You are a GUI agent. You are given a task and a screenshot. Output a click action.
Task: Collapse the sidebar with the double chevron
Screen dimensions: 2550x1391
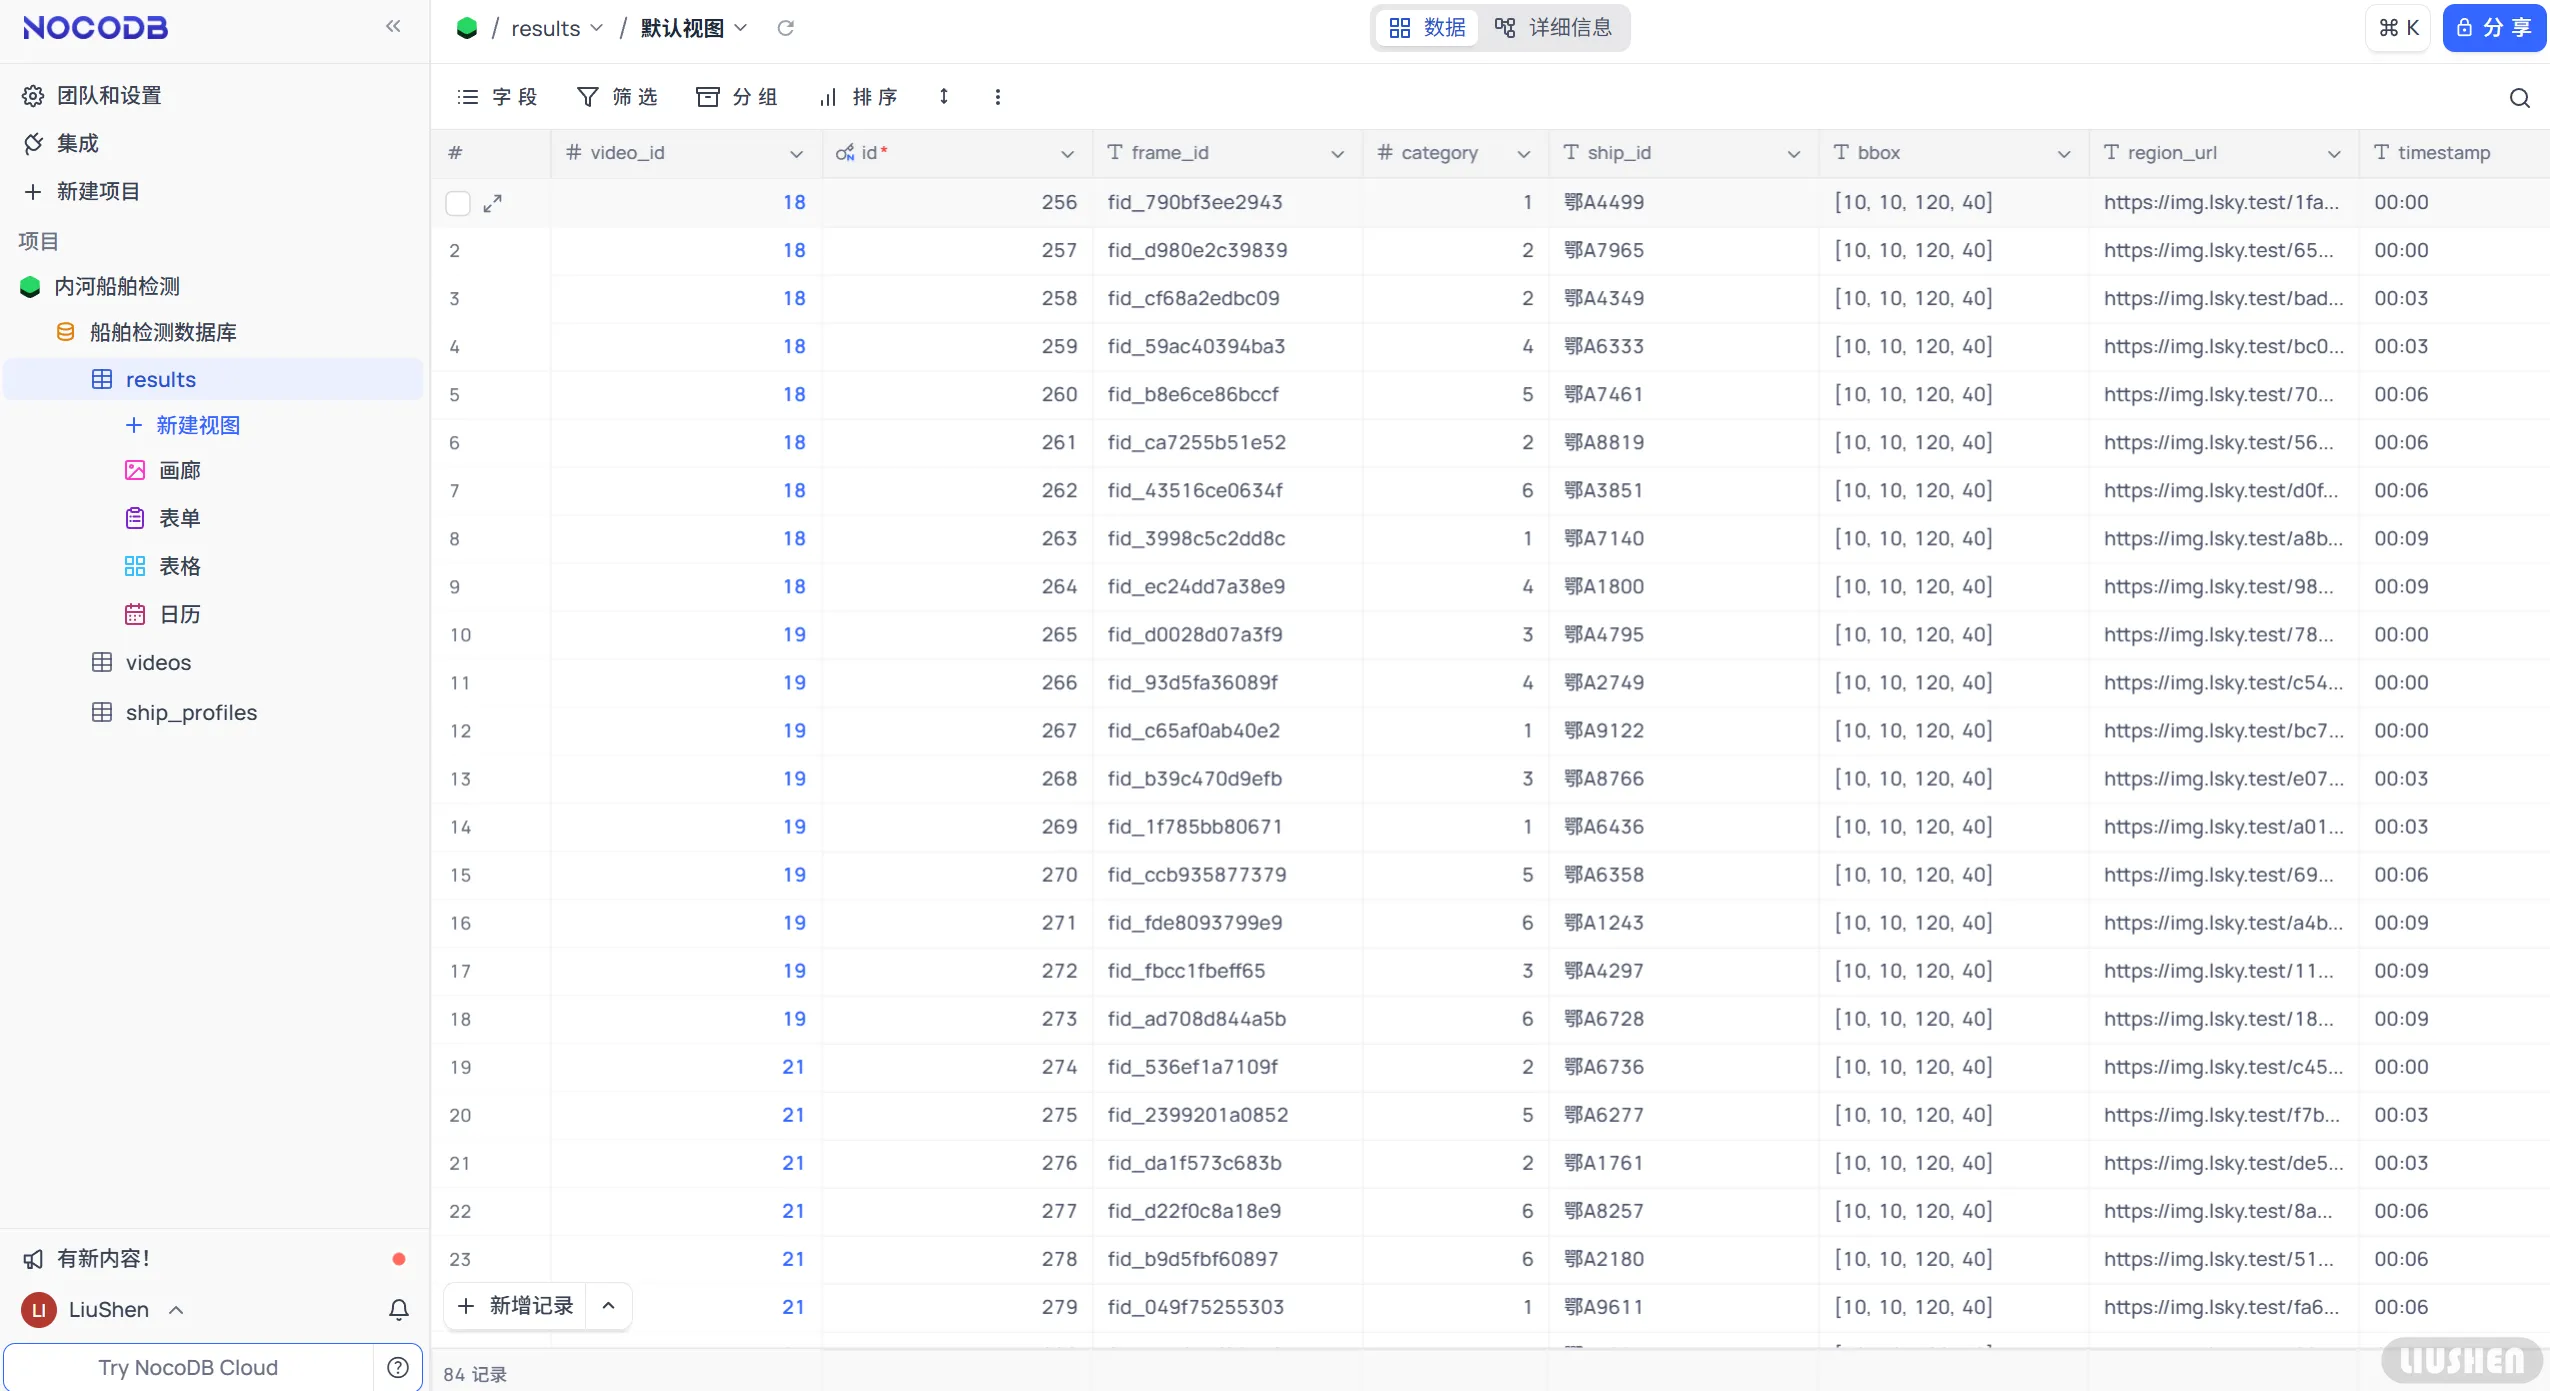[393, 27]
